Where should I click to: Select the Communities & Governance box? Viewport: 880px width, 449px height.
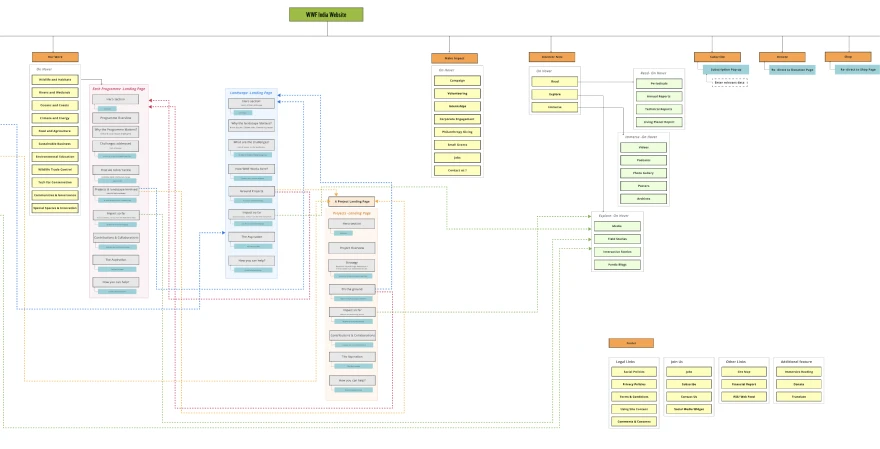coord(55,195)
